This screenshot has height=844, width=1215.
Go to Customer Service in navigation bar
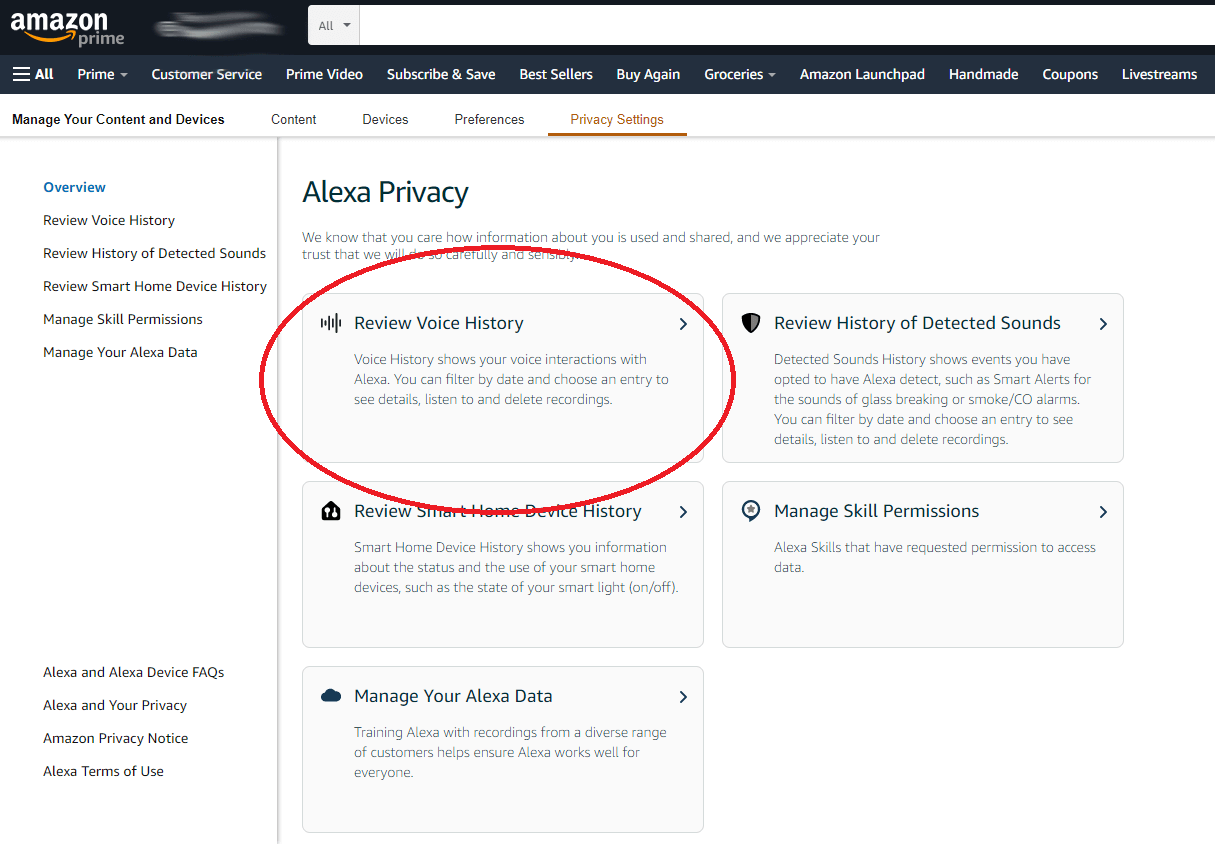[x=206, y=74]
